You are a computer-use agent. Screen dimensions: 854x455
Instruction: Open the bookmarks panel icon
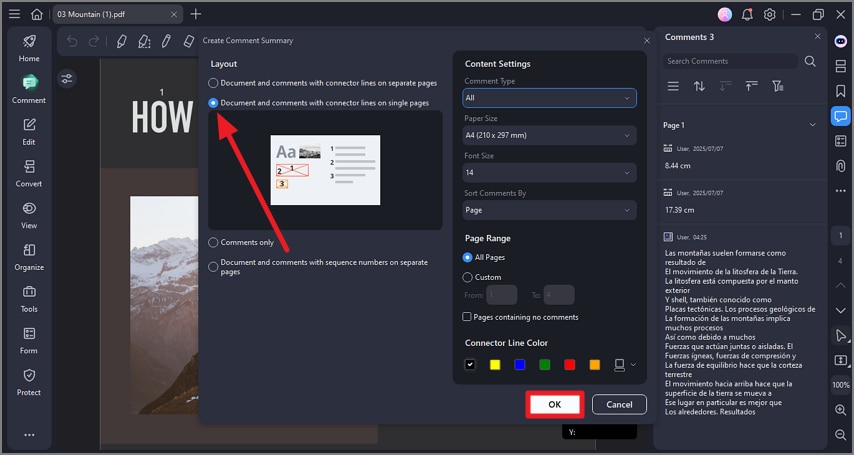click(840, 90)
